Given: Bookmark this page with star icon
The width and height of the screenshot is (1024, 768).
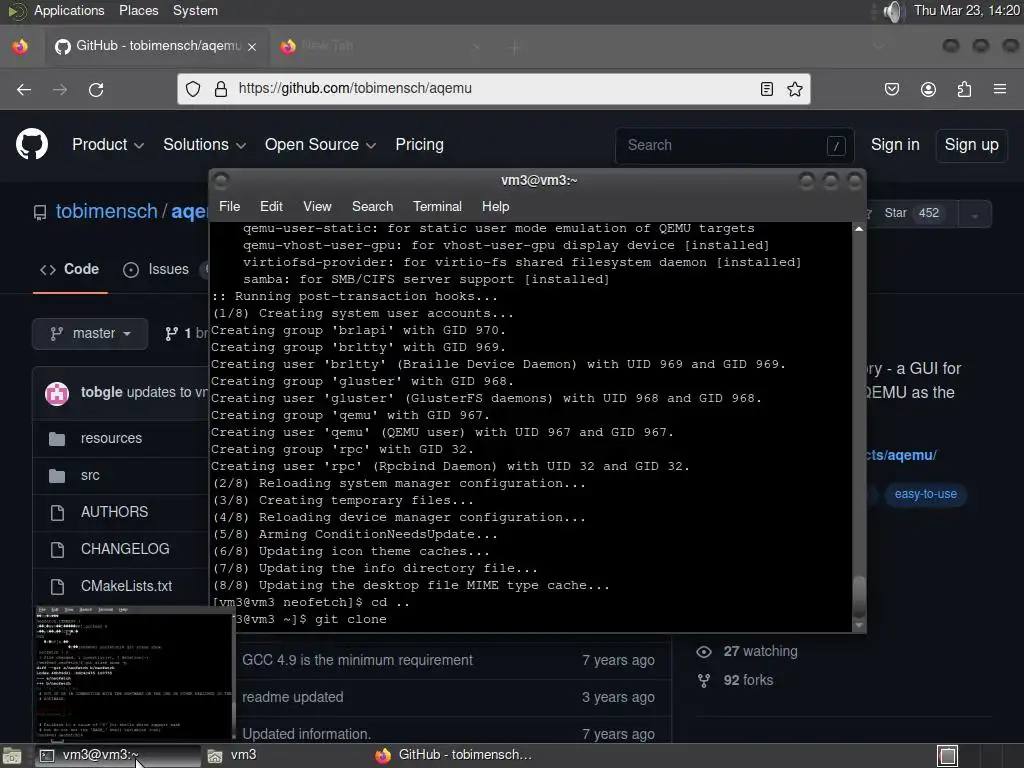Looking at the screenshot, I should coord(795,89).
